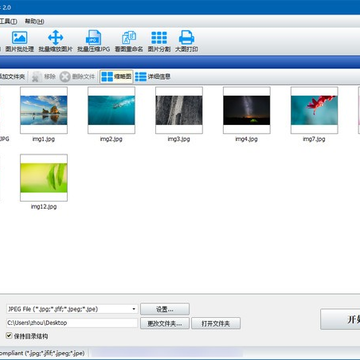Click the img3.jpg filename label
The height and width of the screenshot is (360, 360).
(179, 139)
